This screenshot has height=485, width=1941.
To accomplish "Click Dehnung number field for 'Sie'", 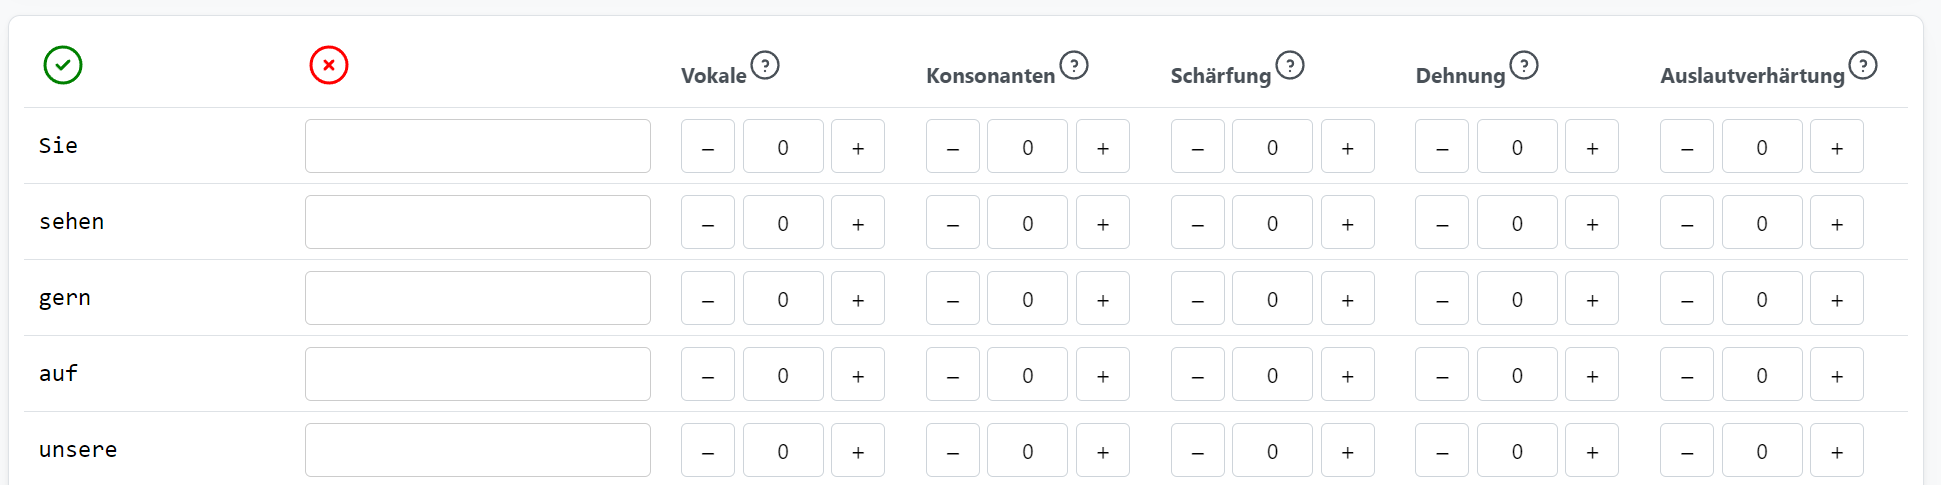I will [x=1517, y=147].
